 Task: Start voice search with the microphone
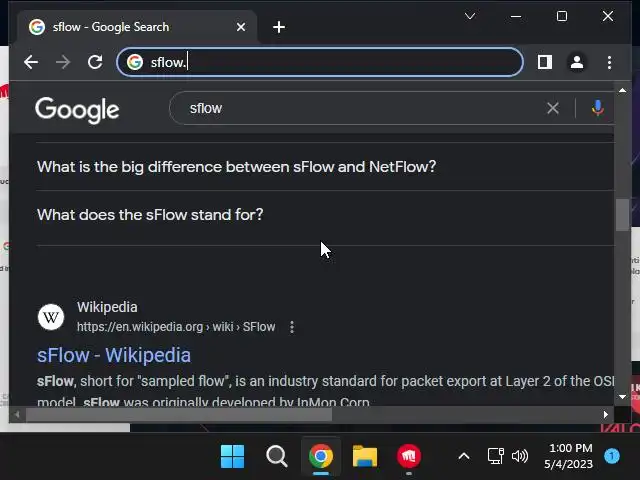click(598, 108)
